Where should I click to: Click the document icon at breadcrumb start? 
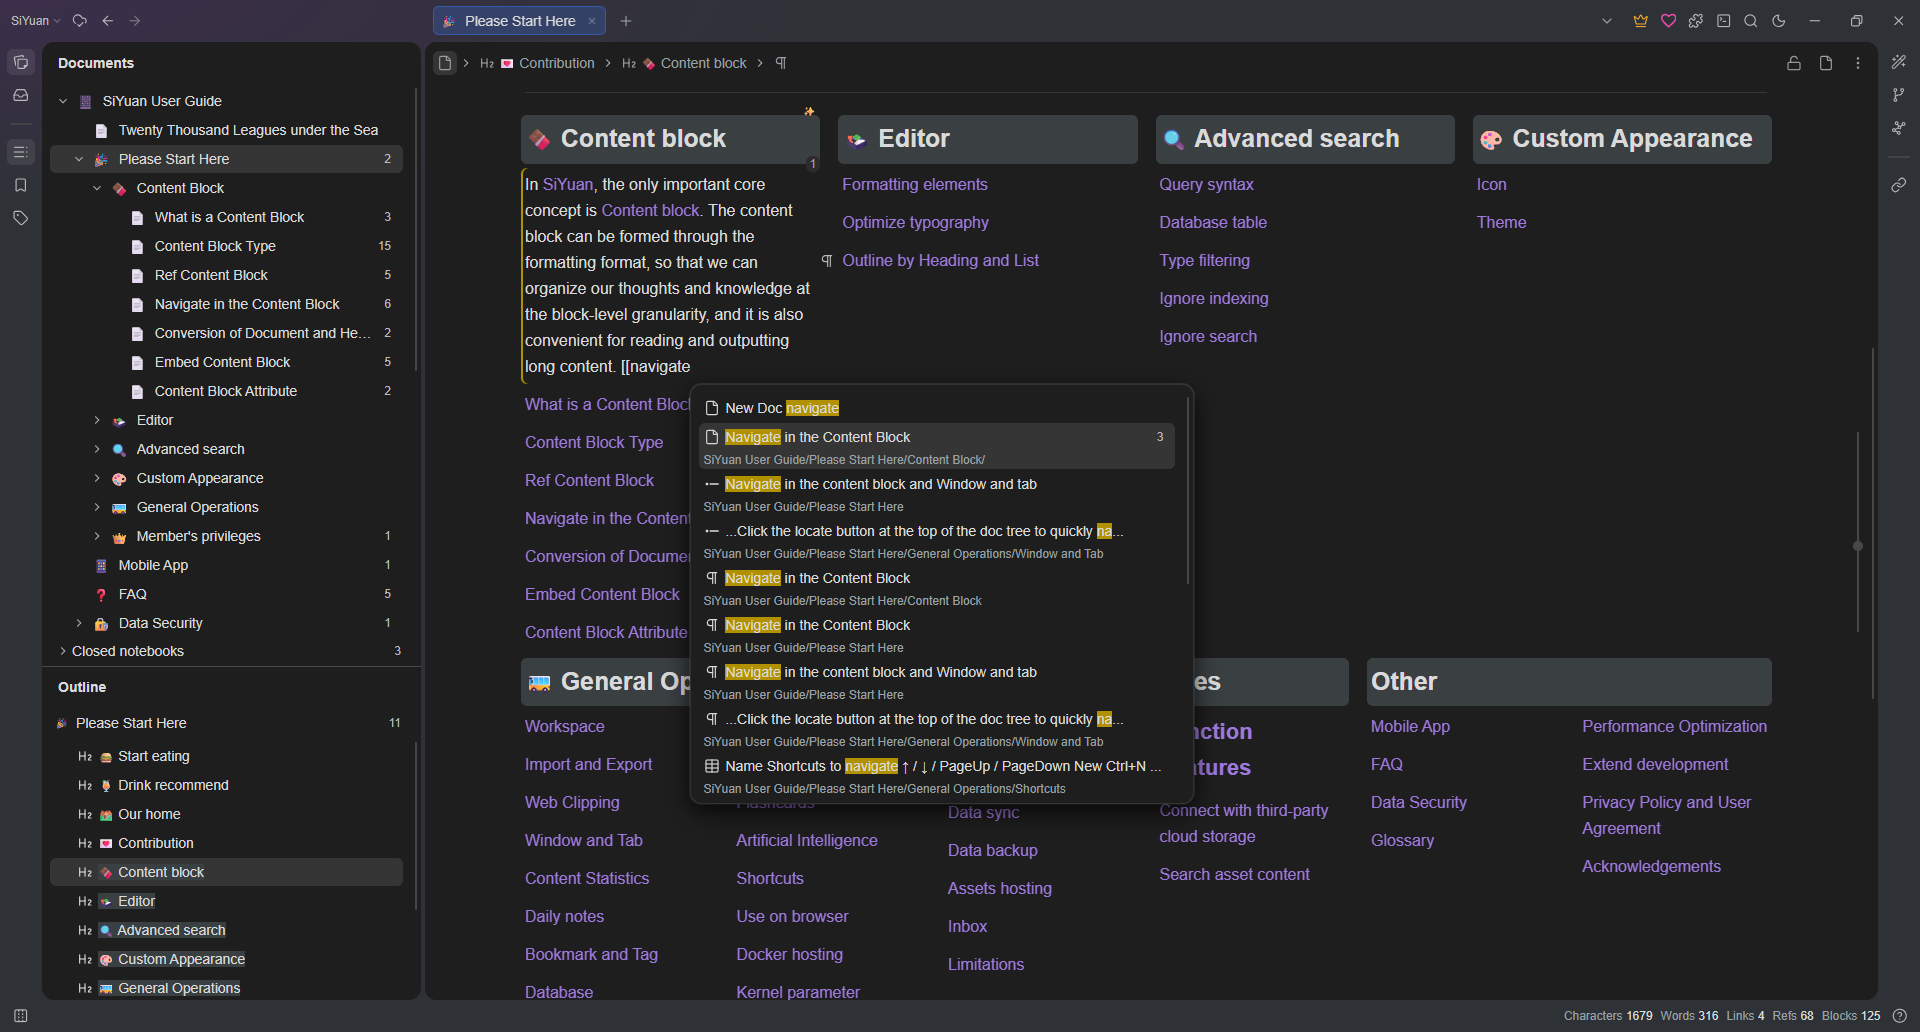[445, 63]
